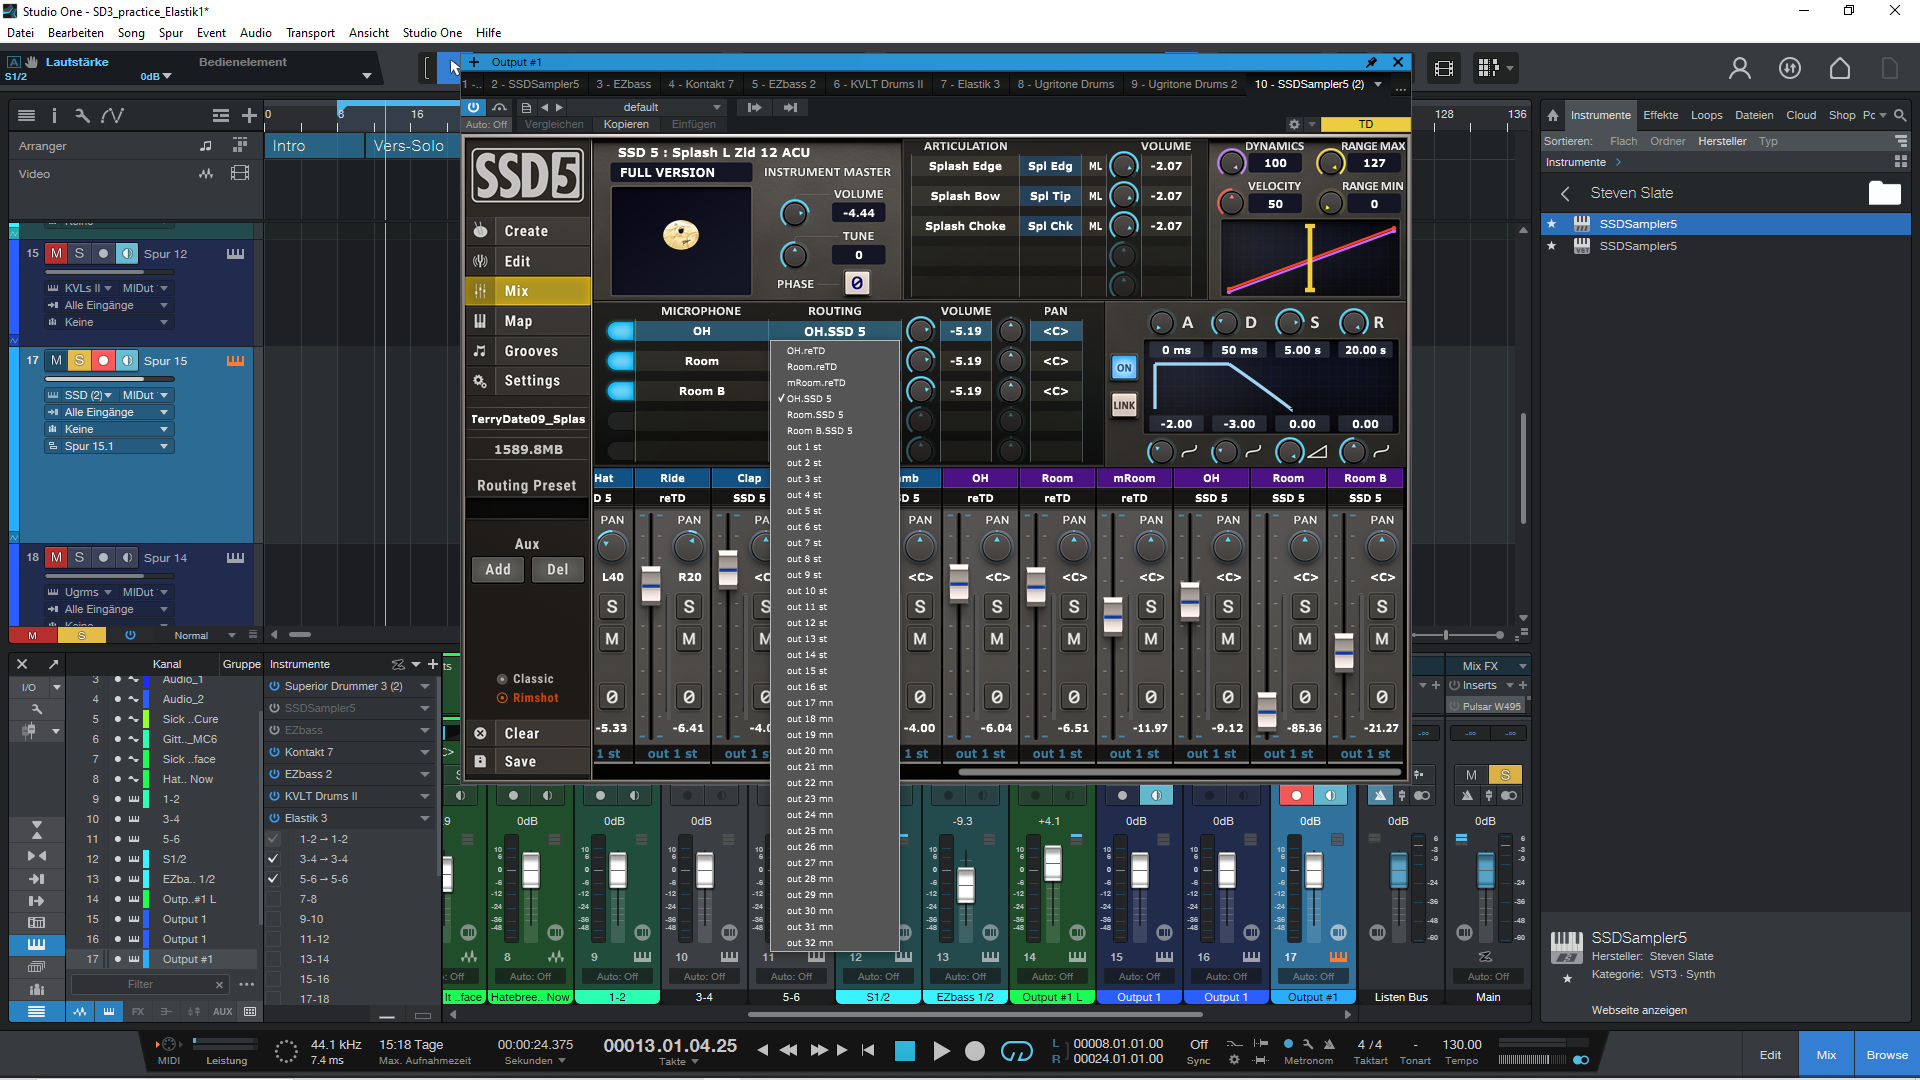Click the Webseite anzeigen link
Image resolution: width=1920 pixels, height=1080 pixels.
coord(1639,1010)
